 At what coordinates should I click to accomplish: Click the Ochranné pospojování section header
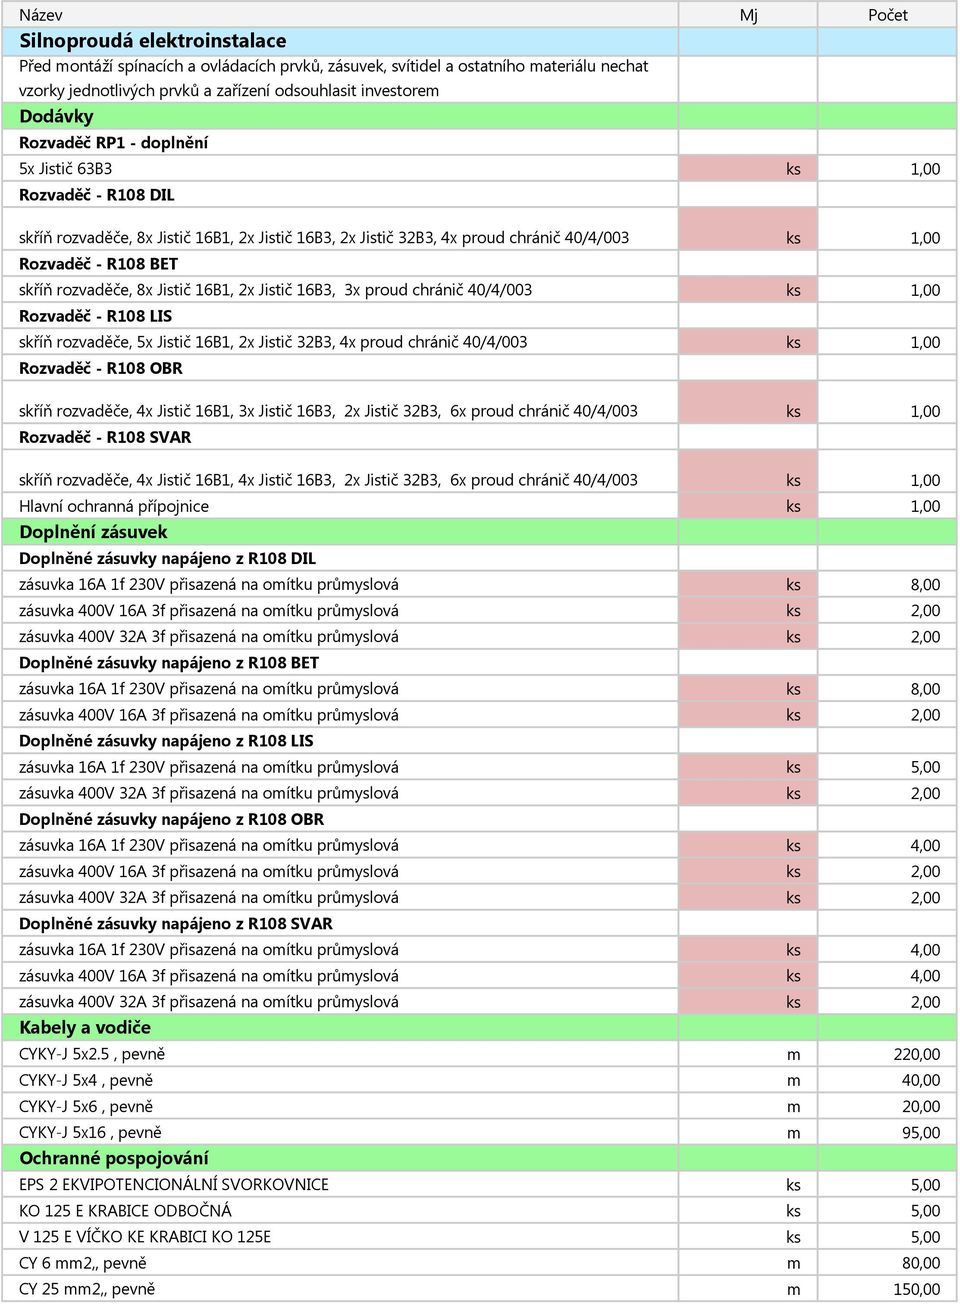click(479, 1158)
